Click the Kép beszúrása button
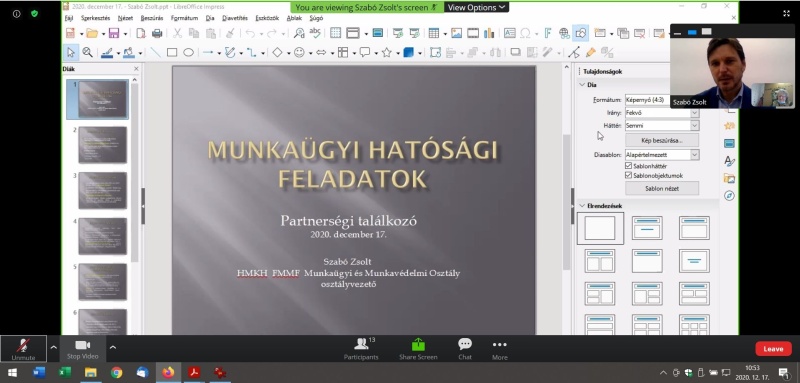Screen dimensions: 800x383 coord(662,140)
